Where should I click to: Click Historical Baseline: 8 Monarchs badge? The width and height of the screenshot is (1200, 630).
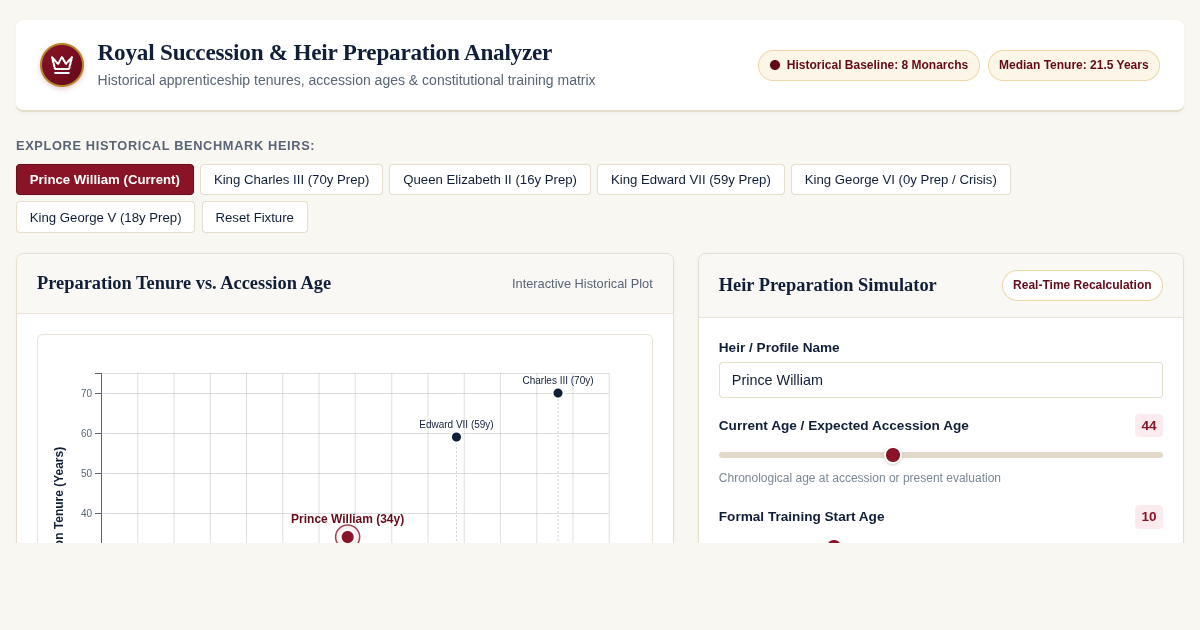pos(869,65)
